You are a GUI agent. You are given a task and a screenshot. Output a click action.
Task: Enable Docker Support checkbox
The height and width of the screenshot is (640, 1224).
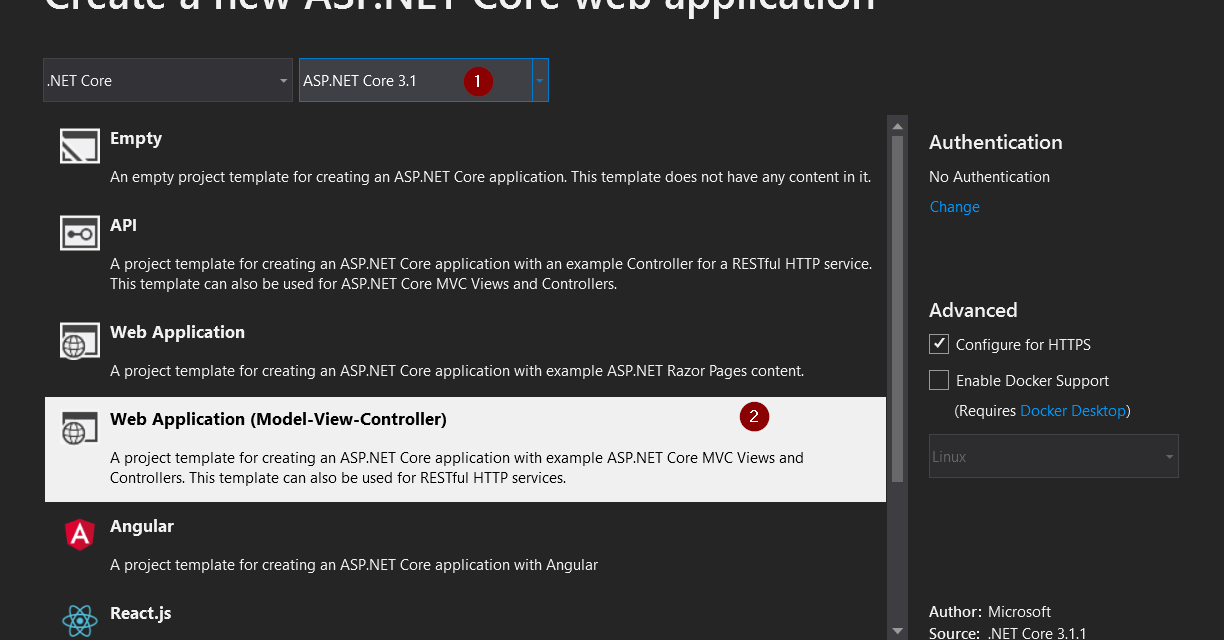pos(939,380)
